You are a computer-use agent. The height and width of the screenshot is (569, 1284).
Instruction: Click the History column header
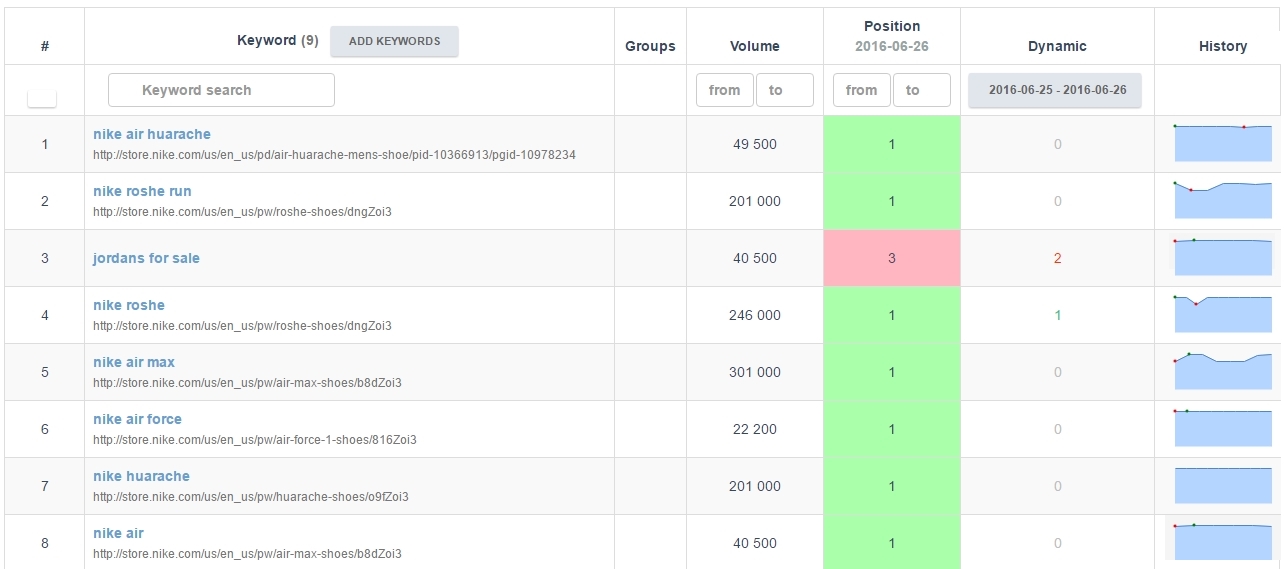pos(1223,46)
